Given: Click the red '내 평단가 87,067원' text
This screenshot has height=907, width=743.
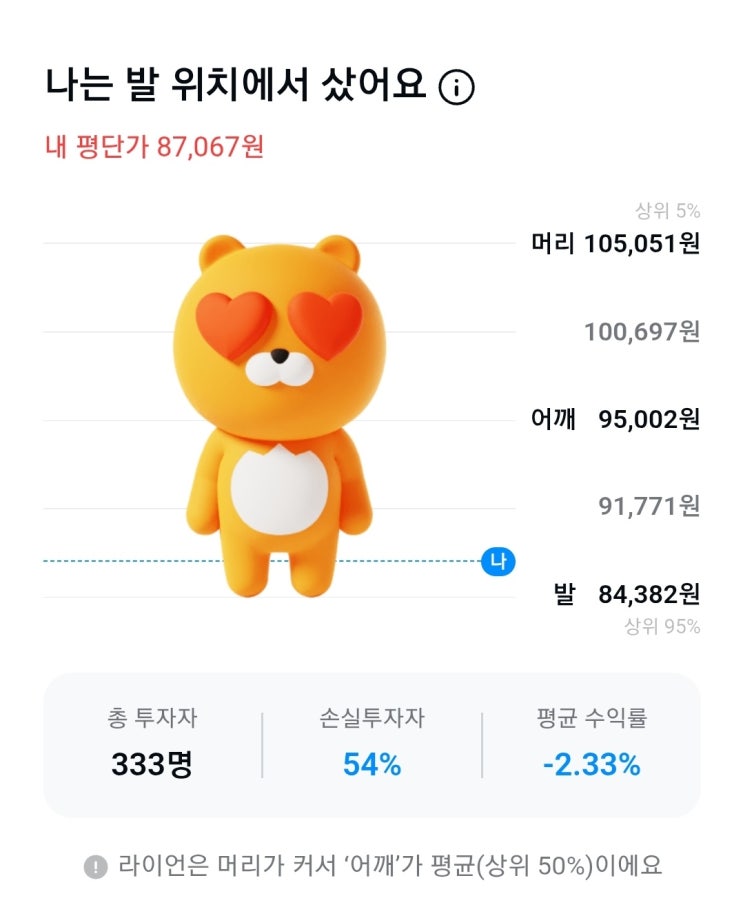Looking at the screenshot, I should pos(154,147).
